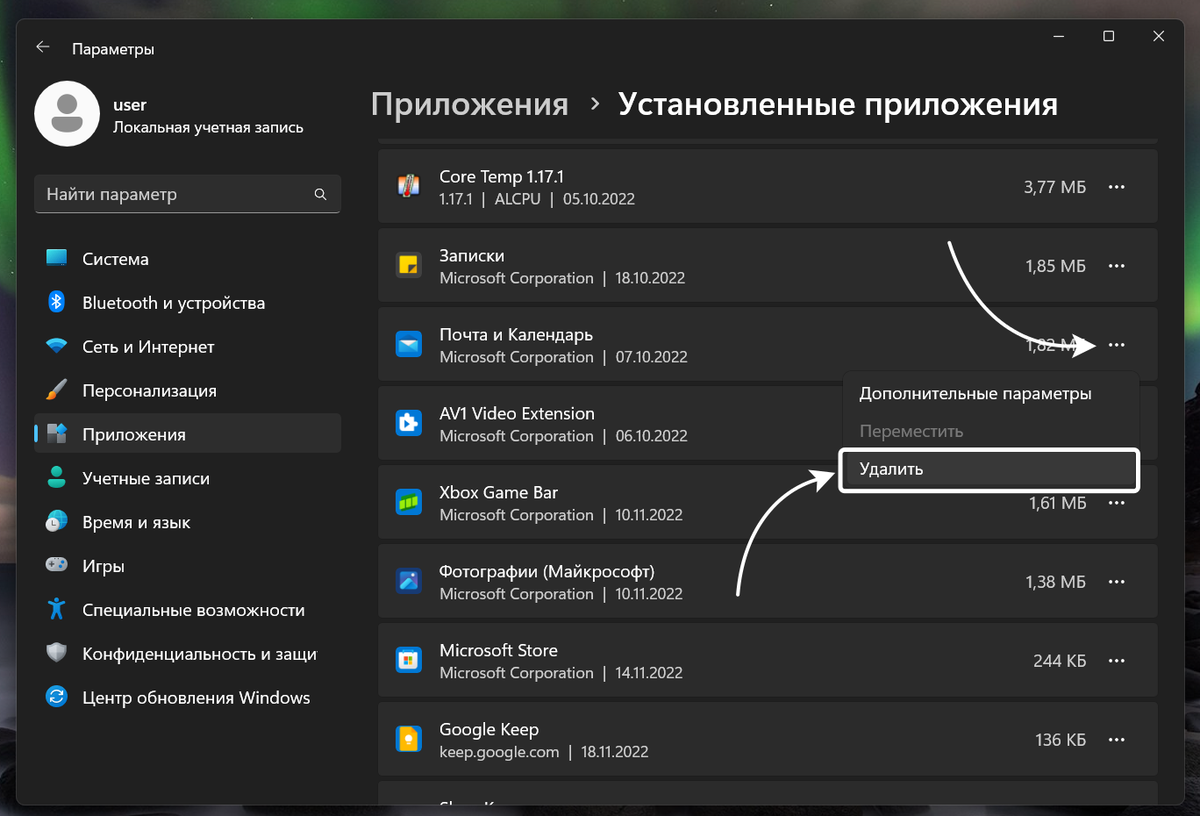The height and width of the screenshot is (816, 1200).
Task: Navigate to Центр обновления Windows
Action: coord(188,698)
